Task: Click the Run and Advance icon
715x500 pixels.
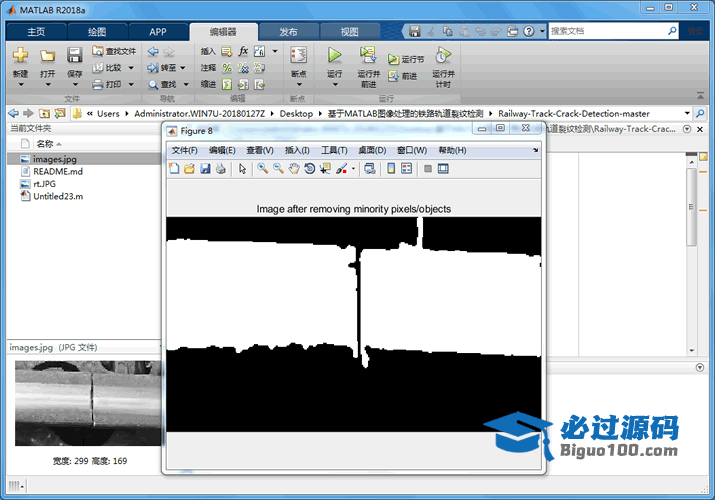Action: click(368, 55)
